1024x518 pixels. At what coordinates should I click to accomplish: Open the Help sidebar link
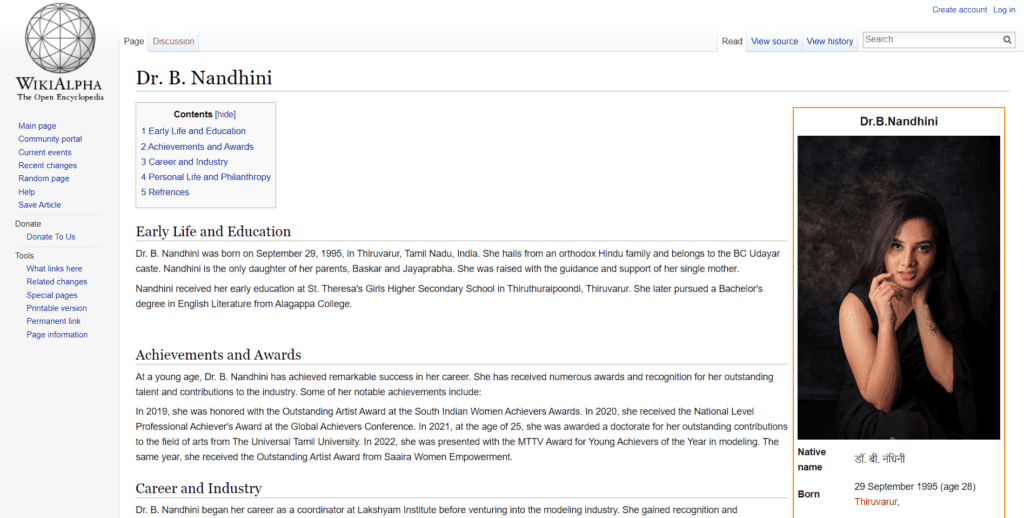(x=27, y=192)
